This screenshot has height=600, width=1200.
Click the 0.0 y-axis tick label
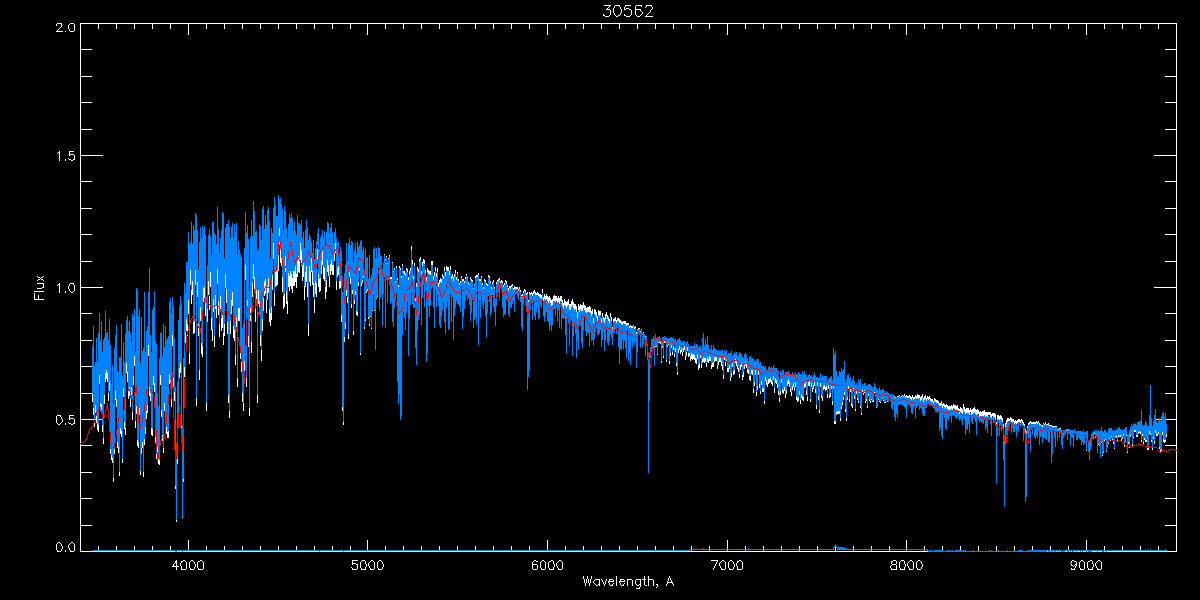pos(64,548)
